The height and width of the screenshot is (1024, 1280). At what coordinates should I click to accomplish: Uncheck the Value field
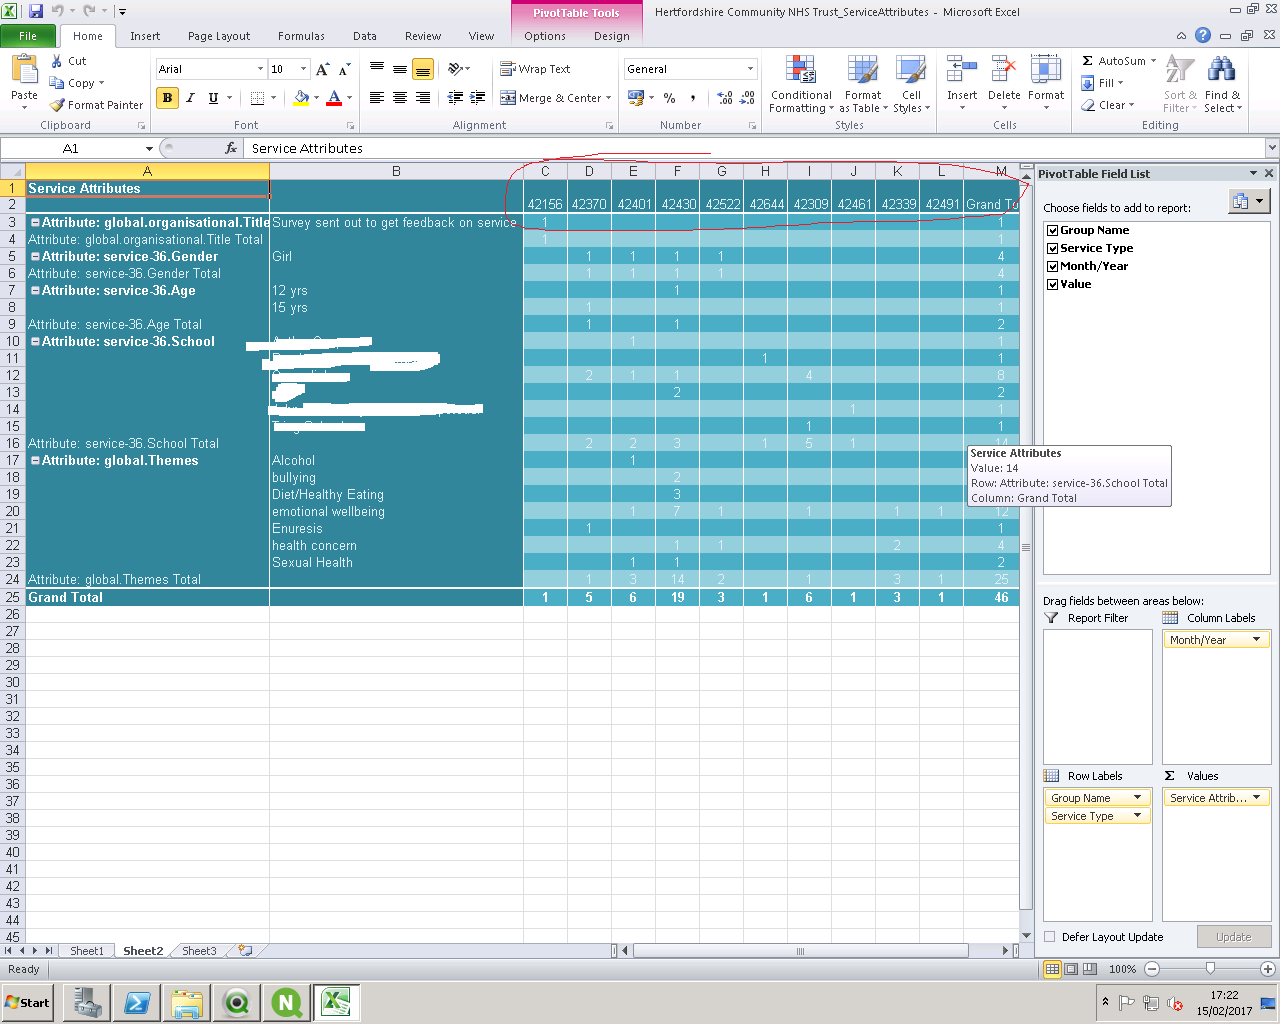1052,284
